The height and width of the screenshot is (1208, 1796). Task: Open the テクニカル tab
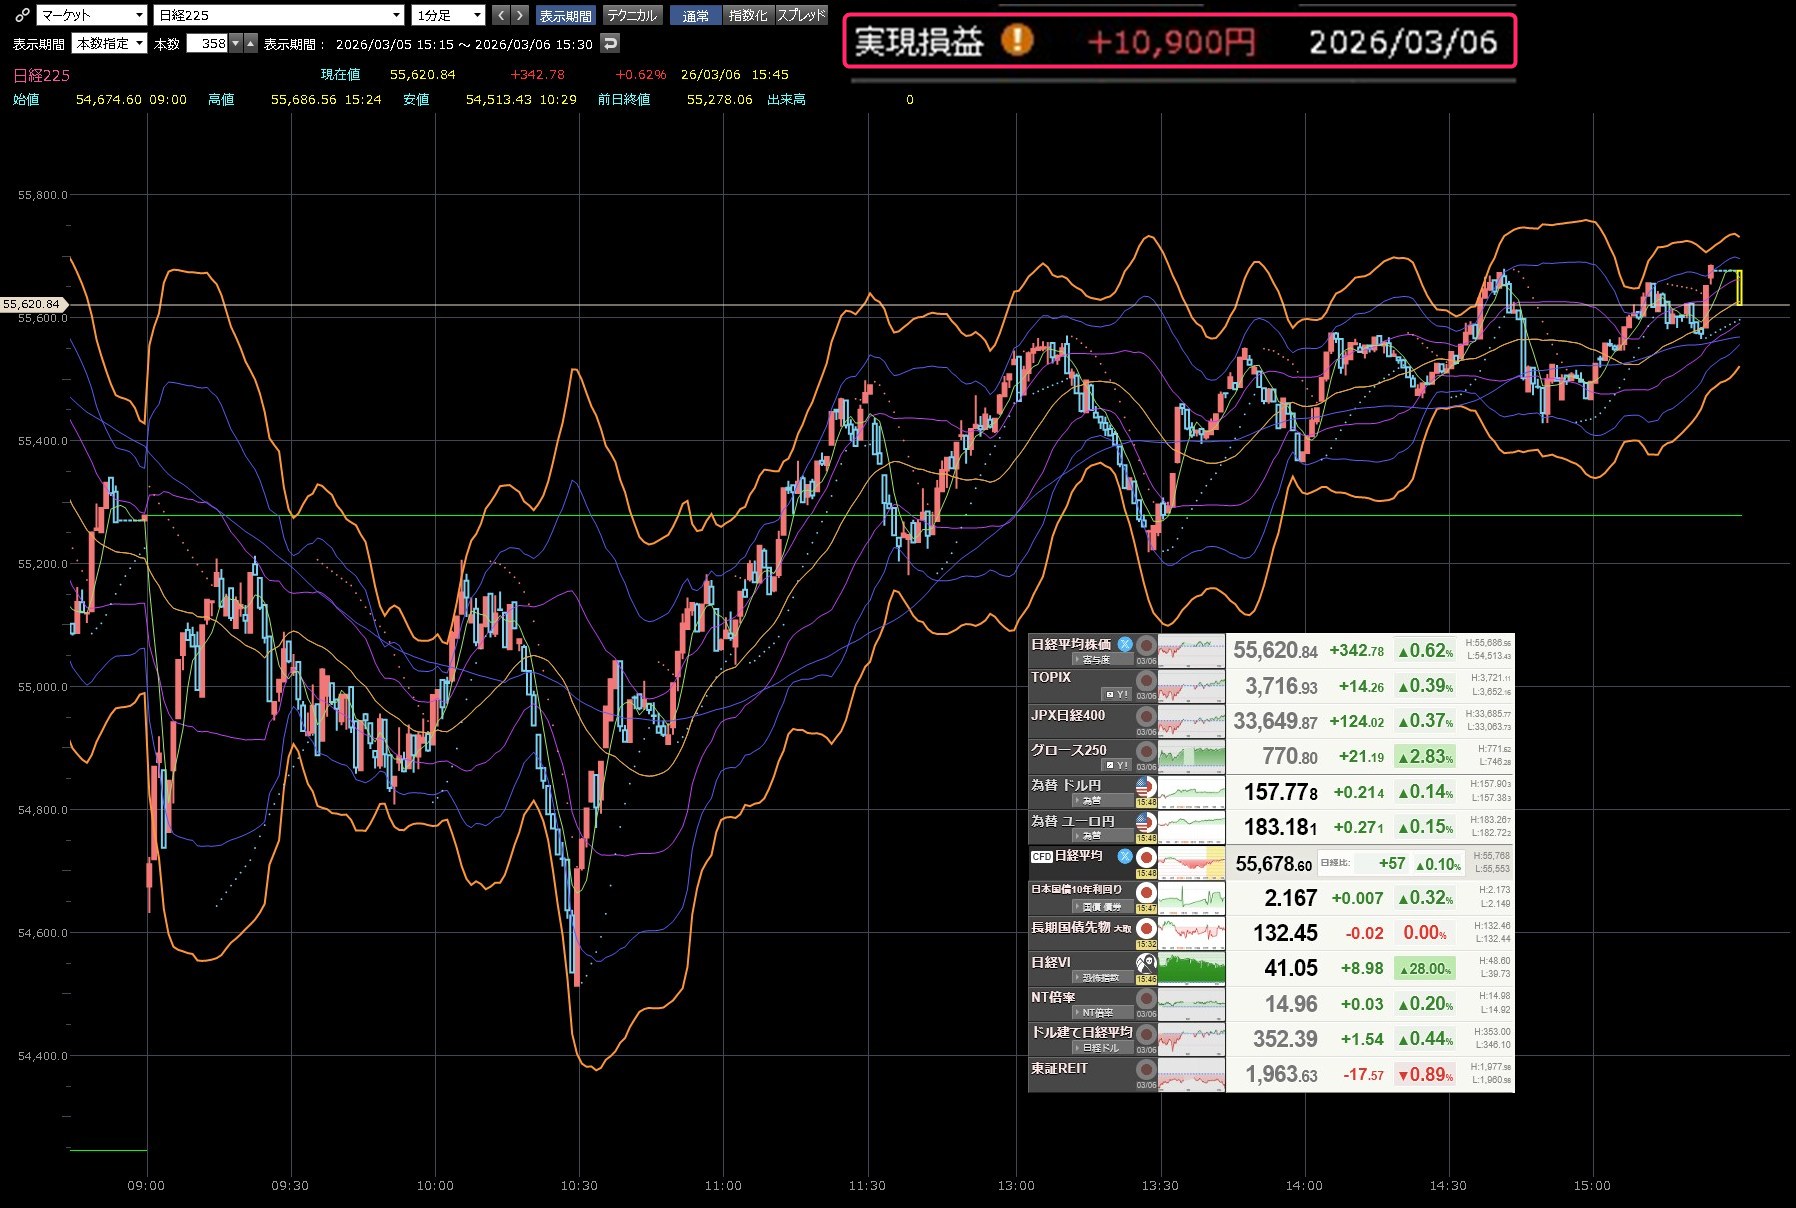click(632, 15)
